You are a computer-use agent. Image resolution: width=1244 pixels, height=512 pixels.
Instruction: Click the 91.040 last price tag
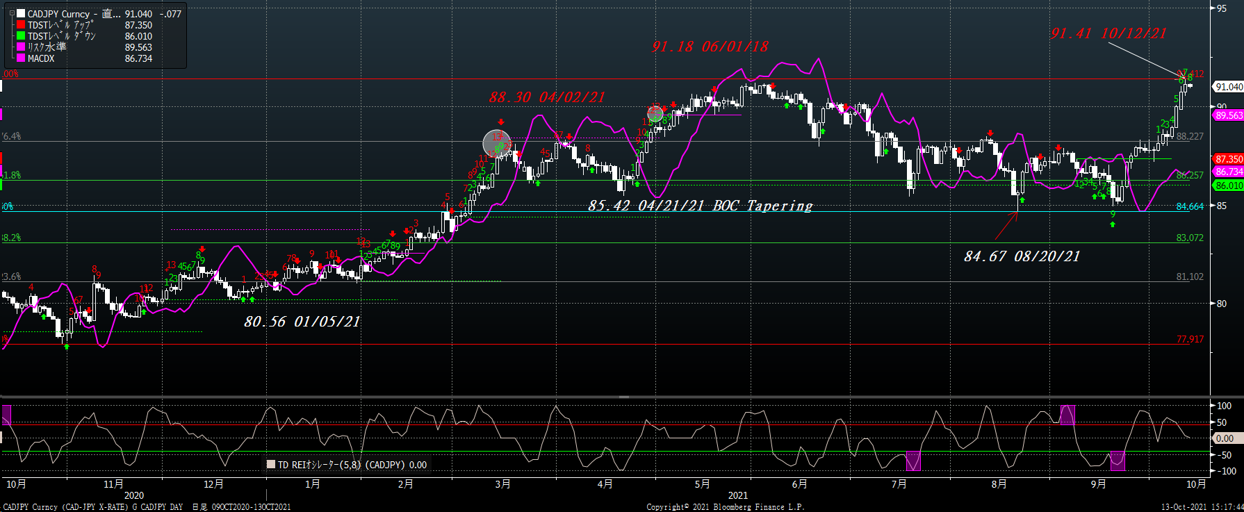[1227, 87]
